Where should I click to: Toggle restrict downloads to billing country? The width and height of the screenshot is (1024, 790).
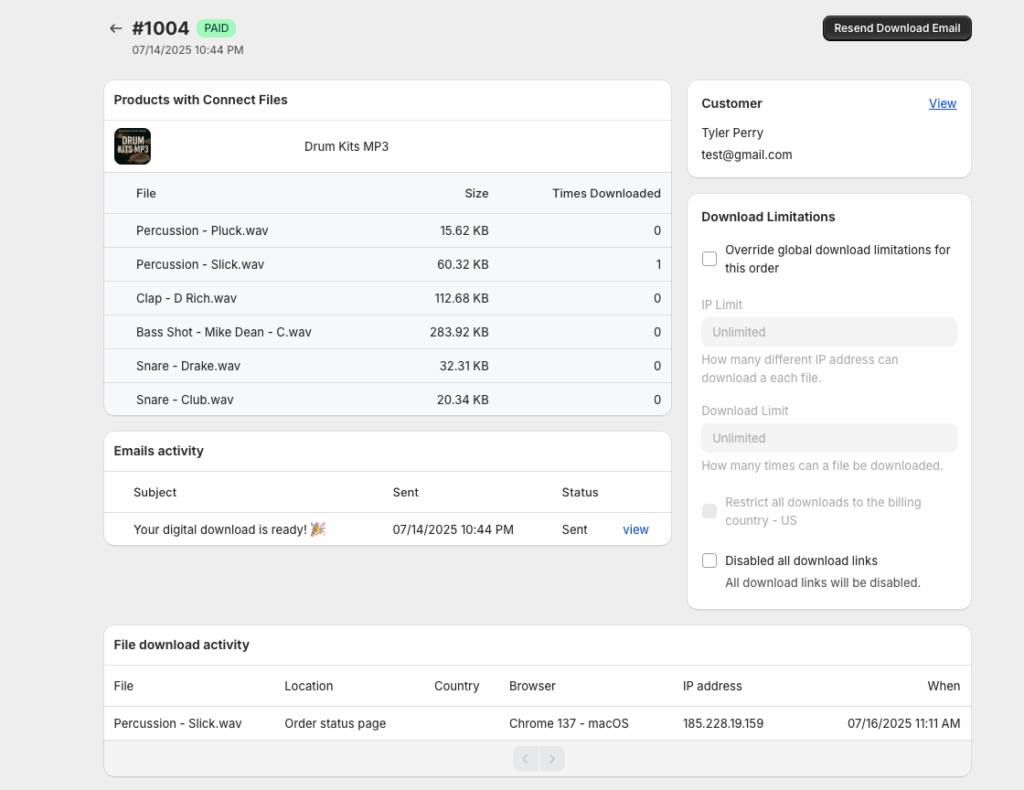[709, 511]
